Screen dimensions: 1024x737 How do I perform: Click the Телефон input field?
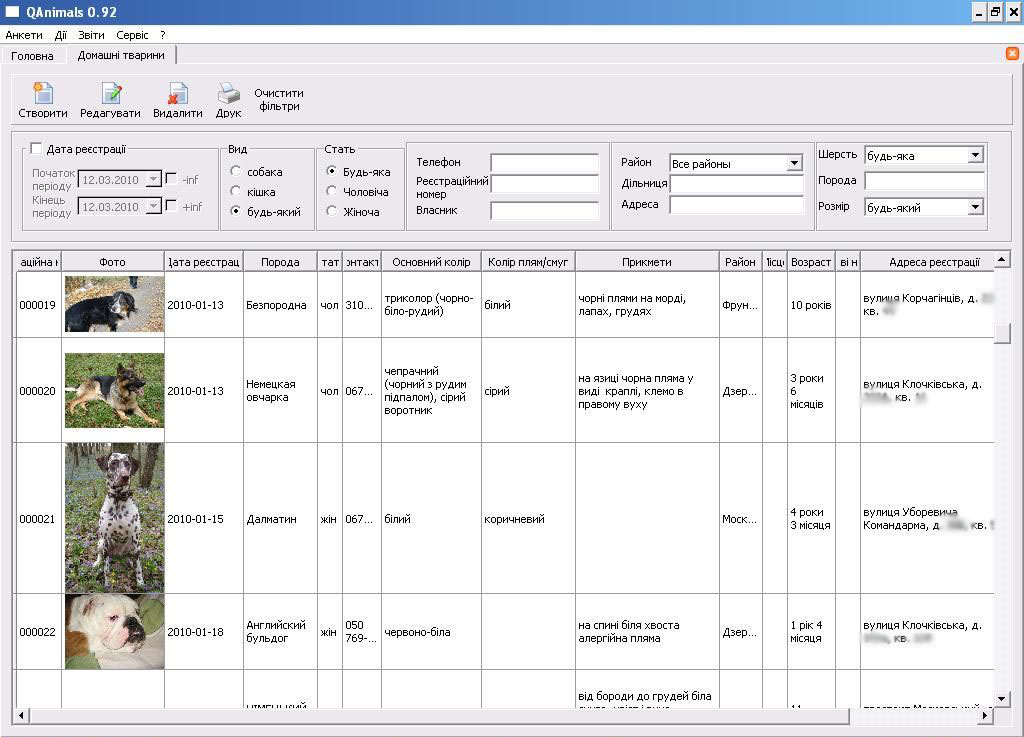click(544, 163)
